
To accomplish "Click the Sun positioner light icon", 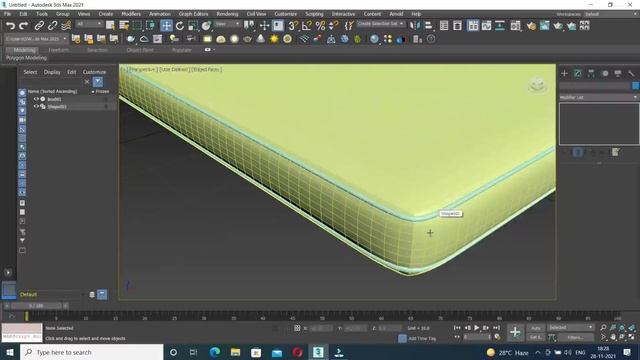I will (274, 39).
